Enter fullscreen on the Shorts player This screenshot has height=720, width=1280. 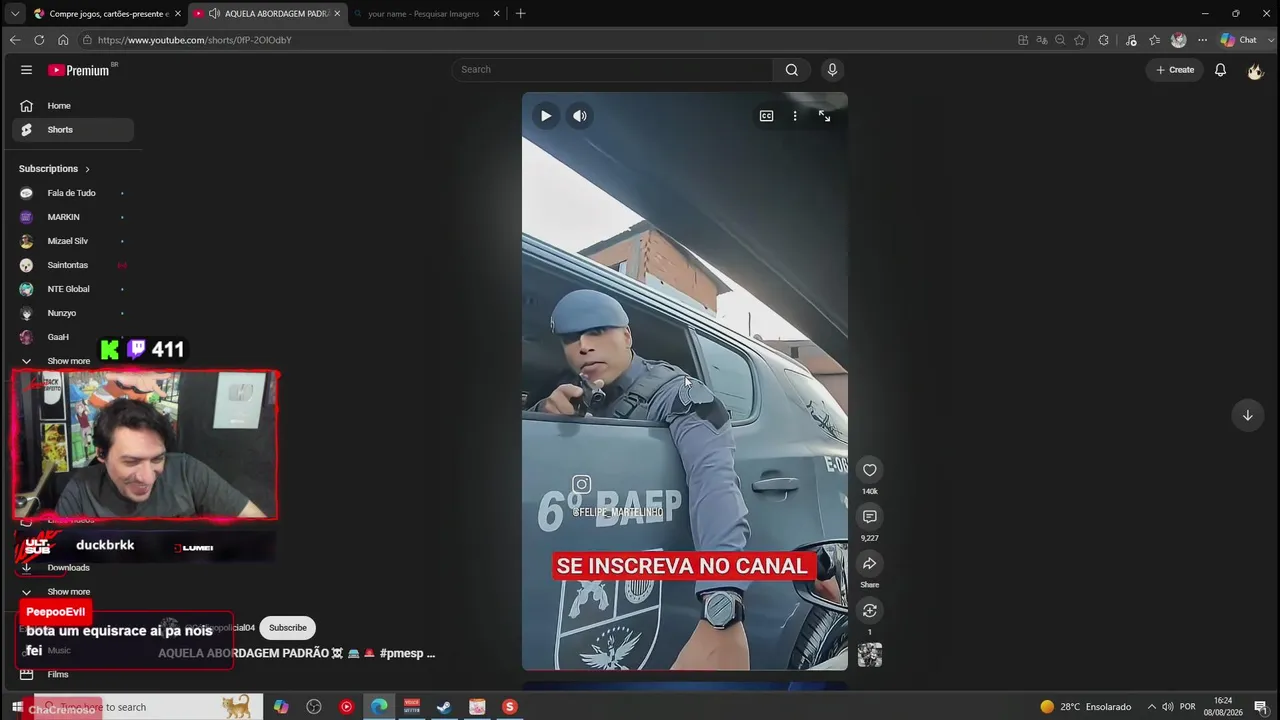tap(824, 116)
